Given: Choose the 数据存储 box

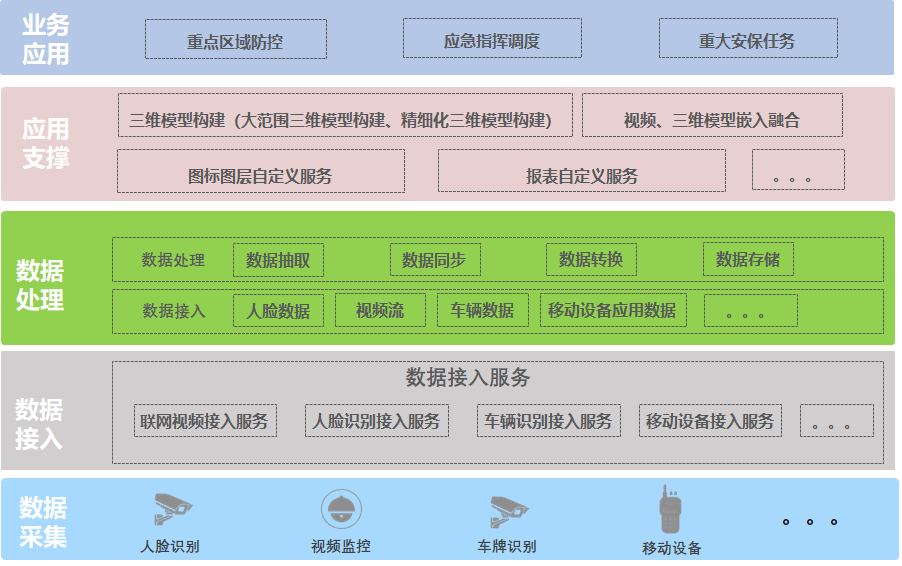Looking at the screenshot, I should (748, 260).
